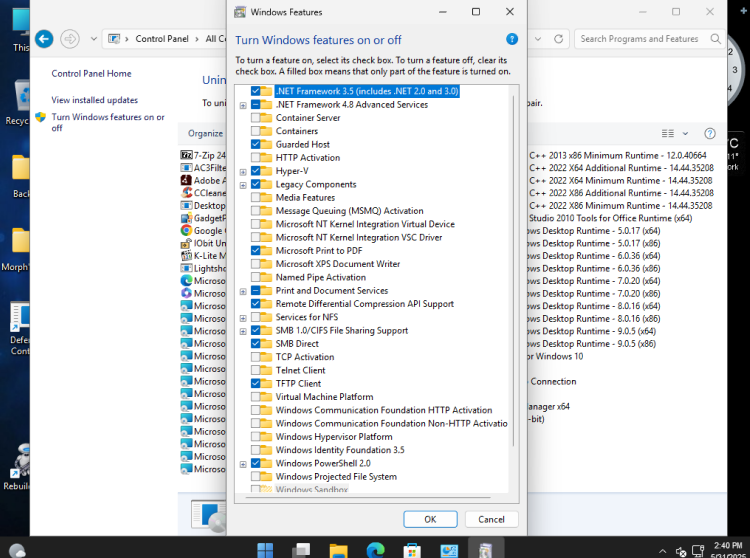Click the Windows Features taskbar icon
This screenshot has height=558, width=750.
tap(485, 550)
